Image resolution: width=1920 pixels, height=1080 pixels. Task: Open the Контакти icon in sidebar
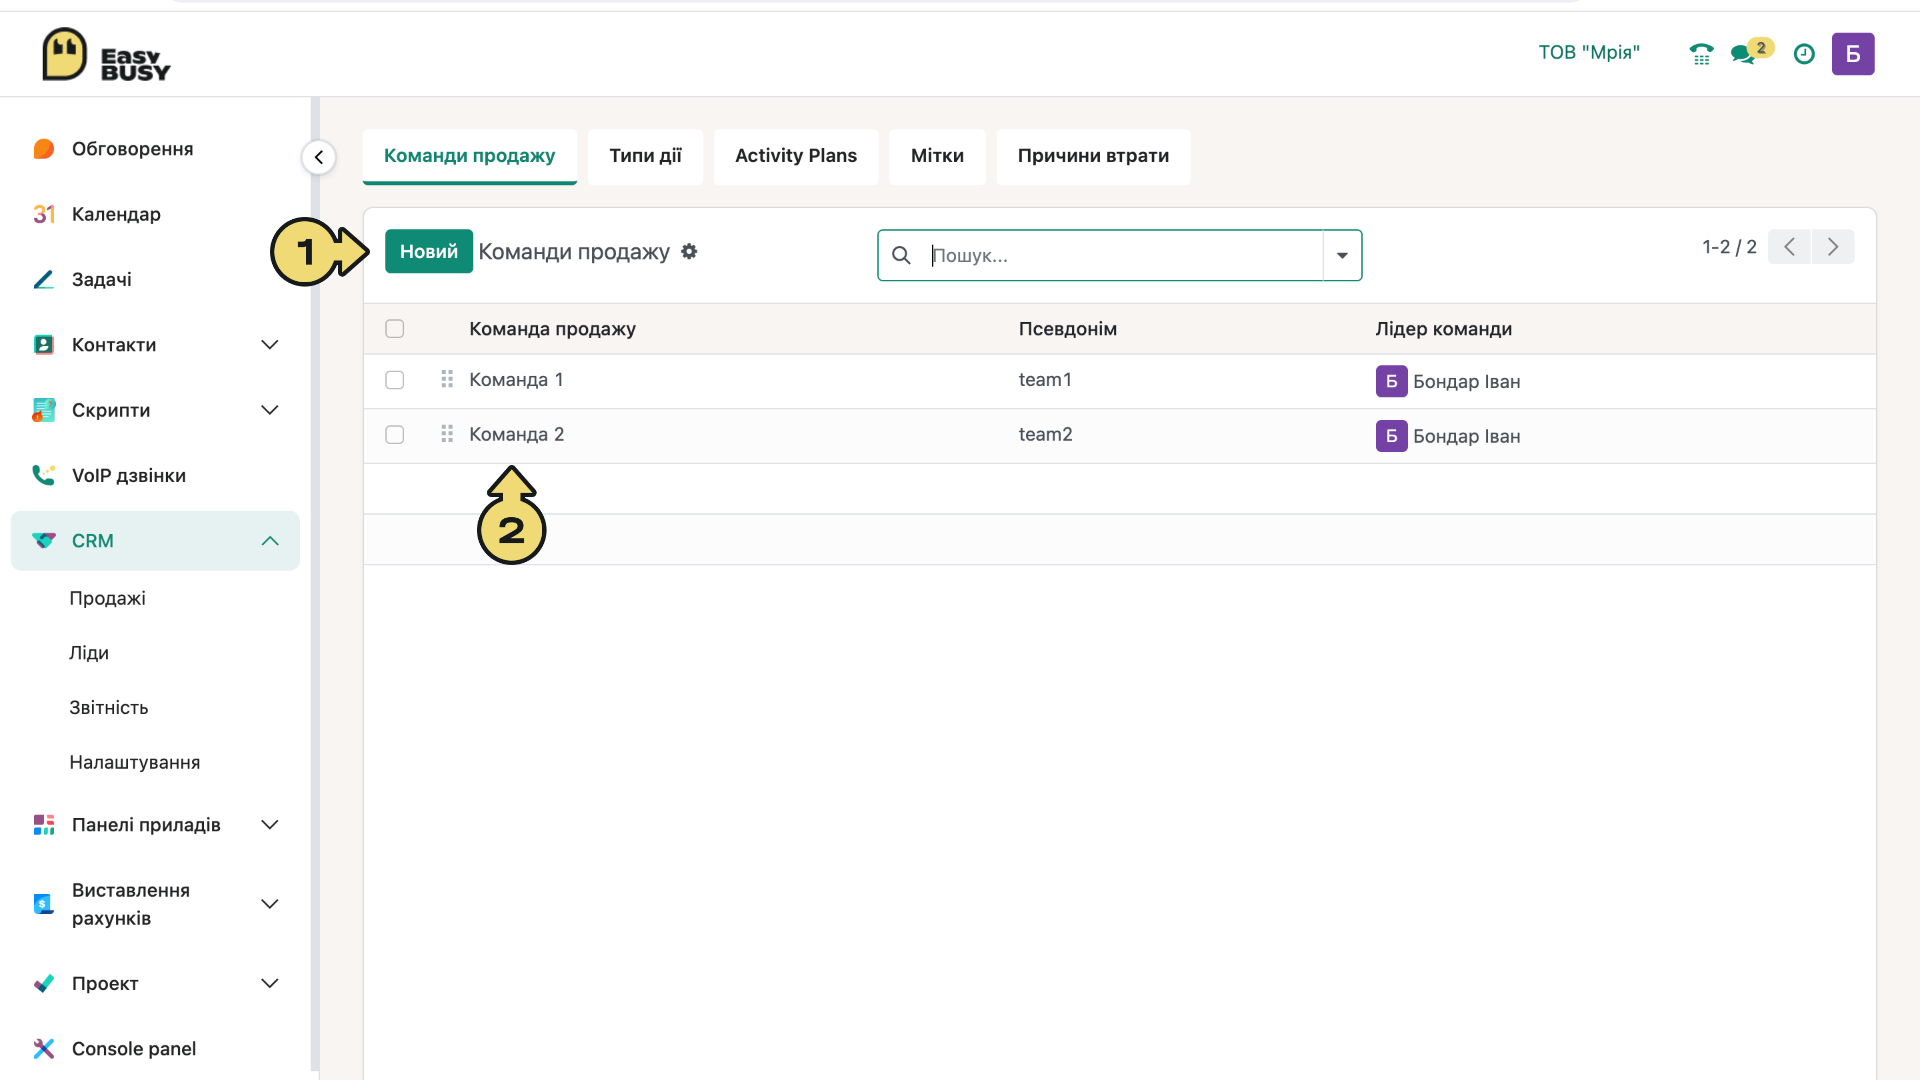click(43, 345)
